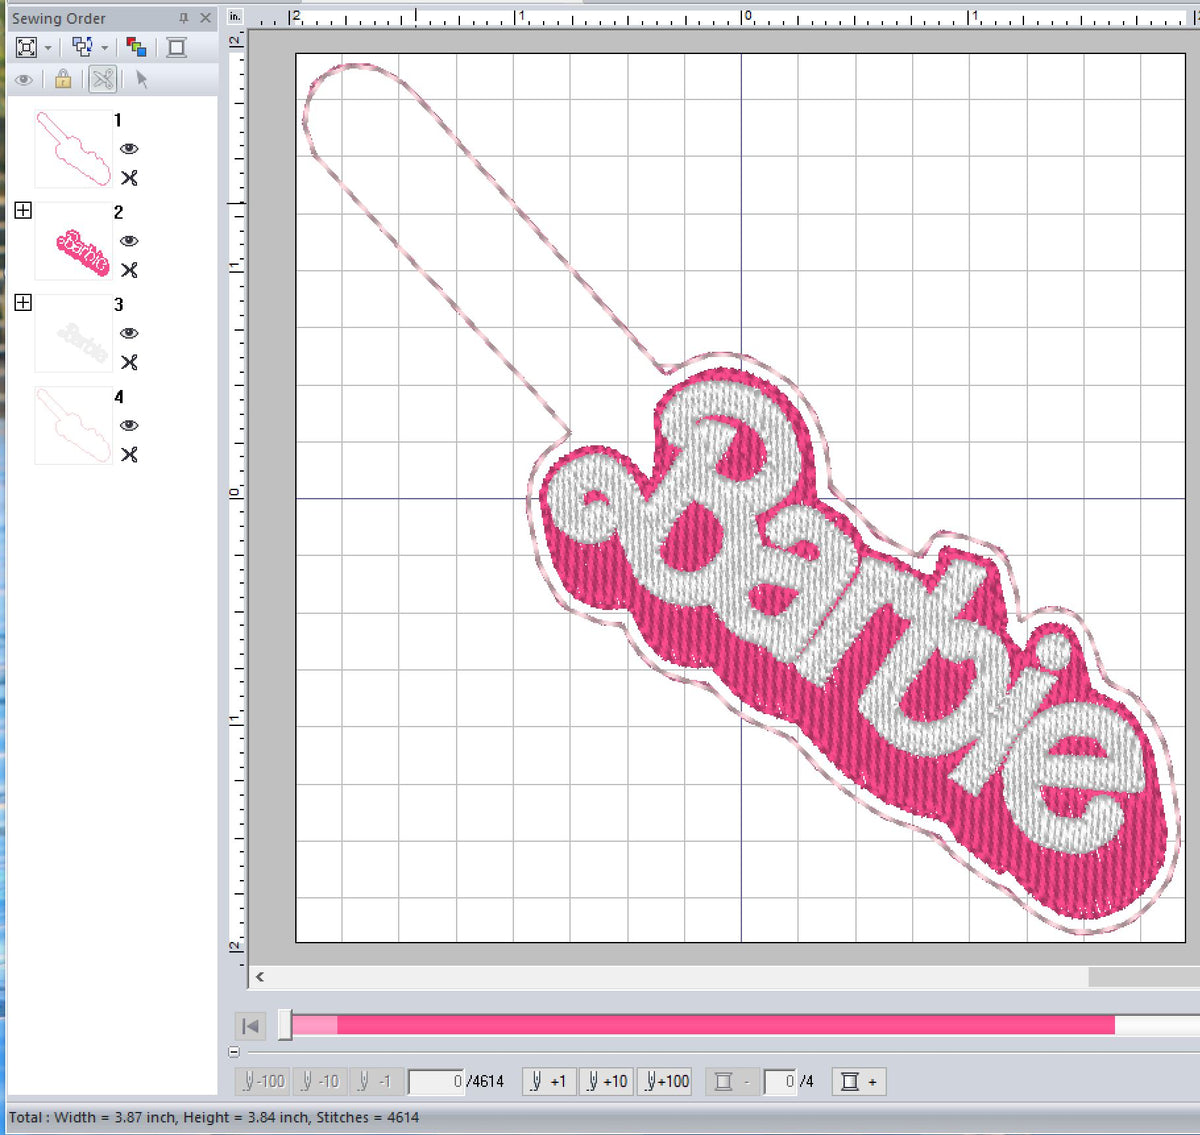Click the status bar Total Width text
This screenshot has width=1200, height=1135.
213,1117
